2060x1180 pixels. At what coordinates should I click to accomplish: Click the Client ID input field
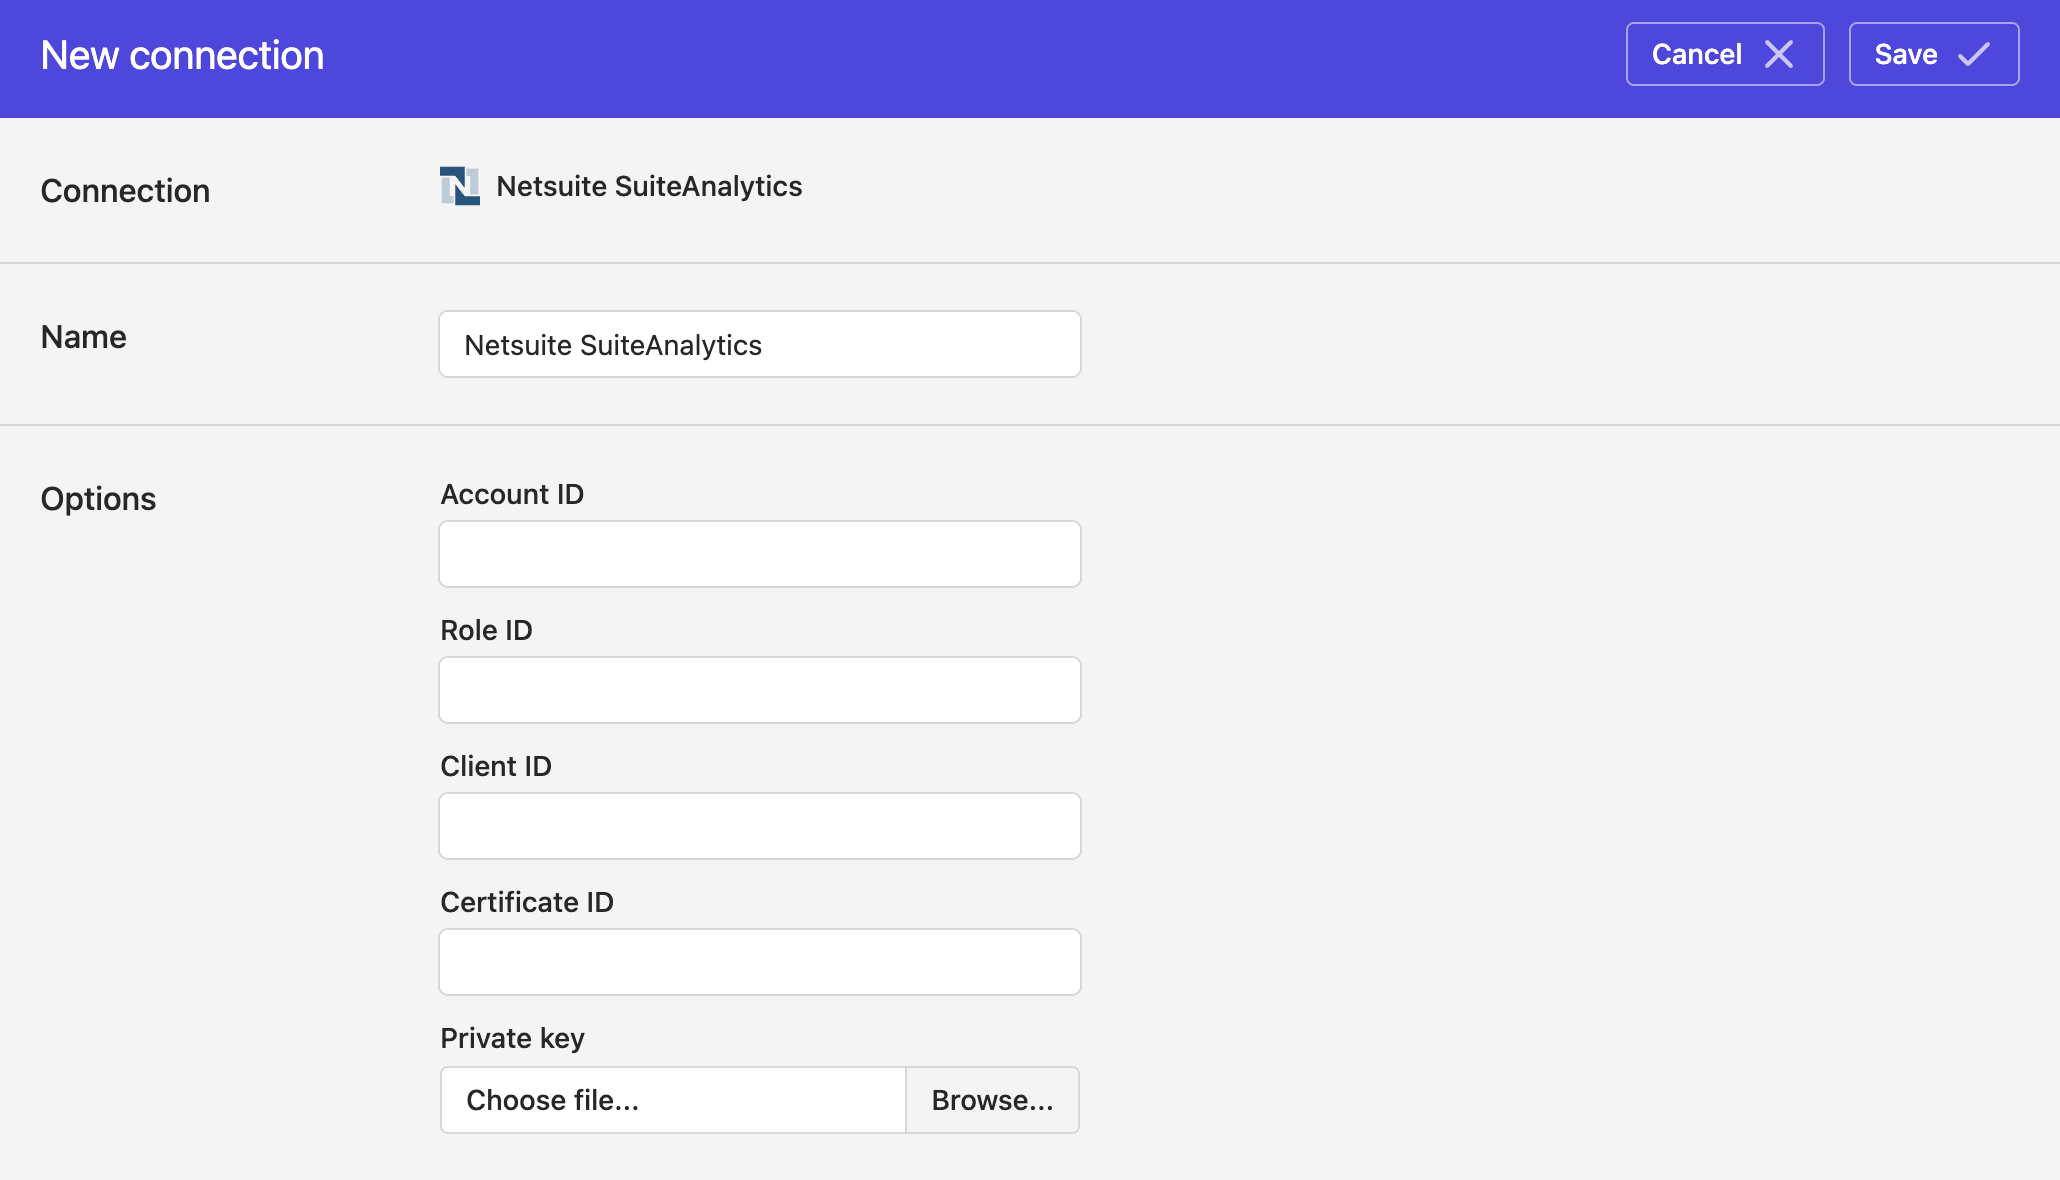pyautogui.click(x=760, y=826)
